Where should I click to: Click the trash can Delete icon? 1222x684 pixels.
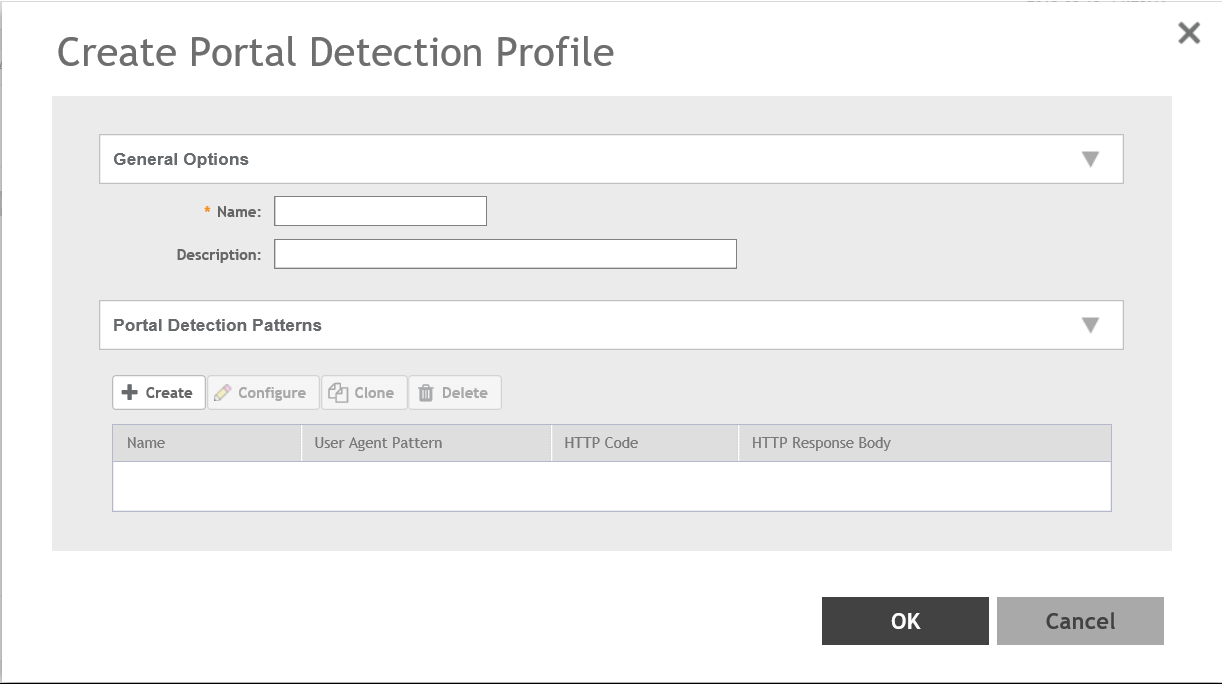(x=426, y=393)
